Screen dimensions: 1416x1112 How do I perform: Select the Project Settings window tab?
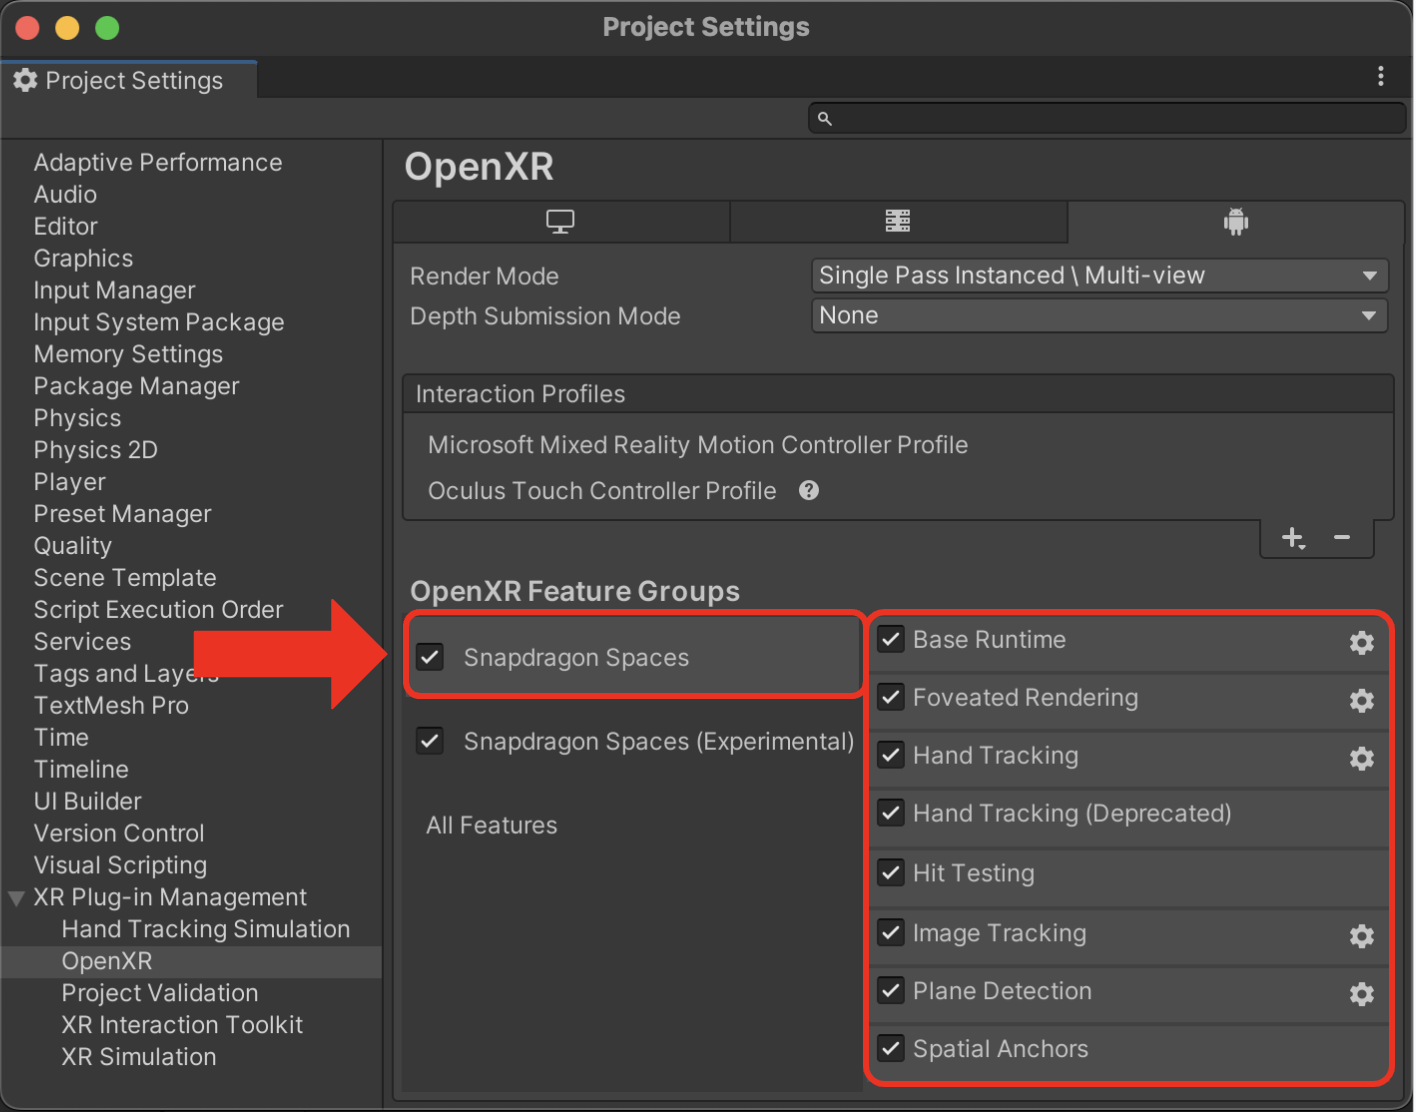click(129, 80)
